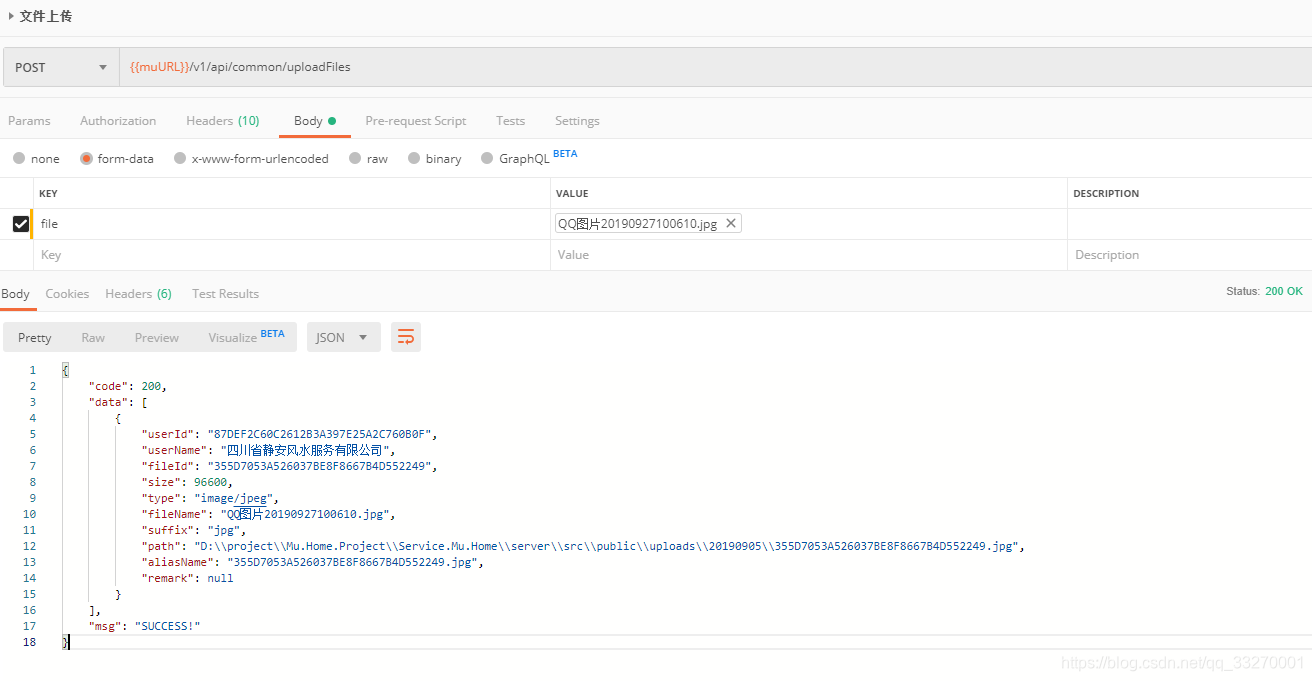1312x681 pixels.
Task: Switch to the Headers (10) request tab
Action: 222,120
